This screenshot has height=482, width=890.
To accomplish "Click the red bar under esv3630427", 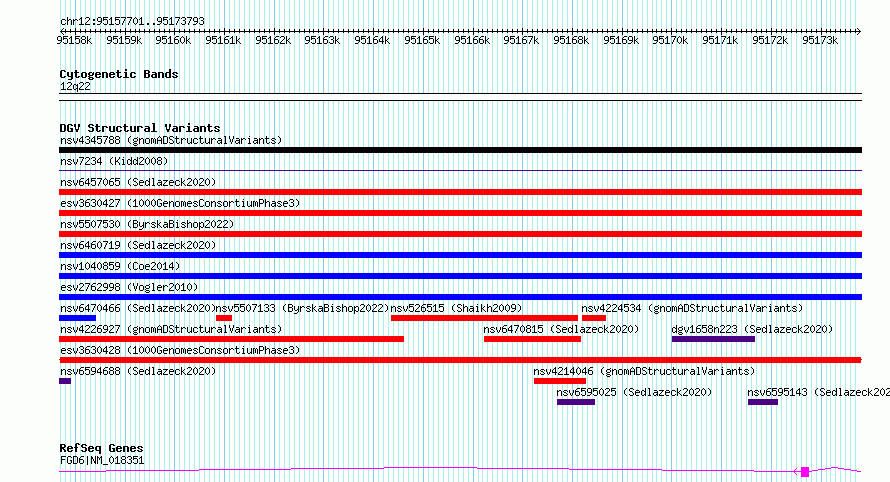I will click(460, 213).
